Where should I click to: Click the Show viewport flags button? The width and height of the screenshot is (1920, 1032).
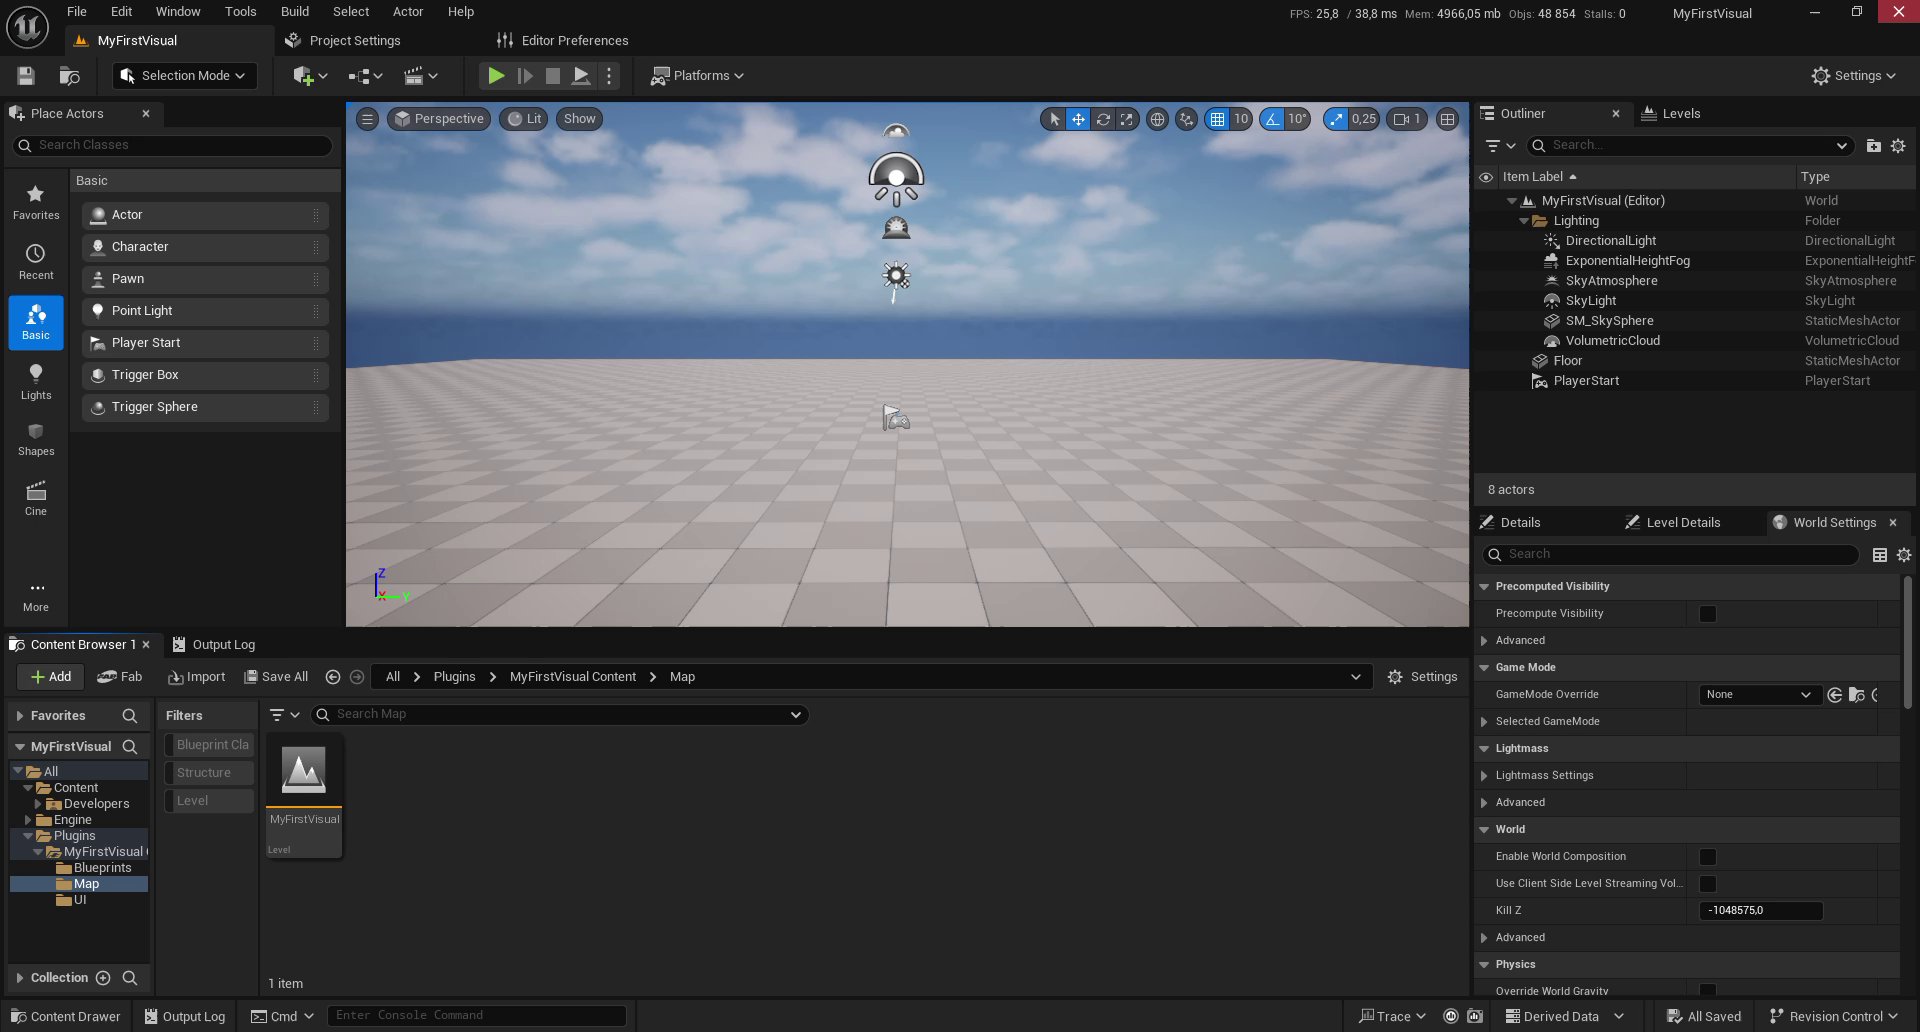[579, 119]
